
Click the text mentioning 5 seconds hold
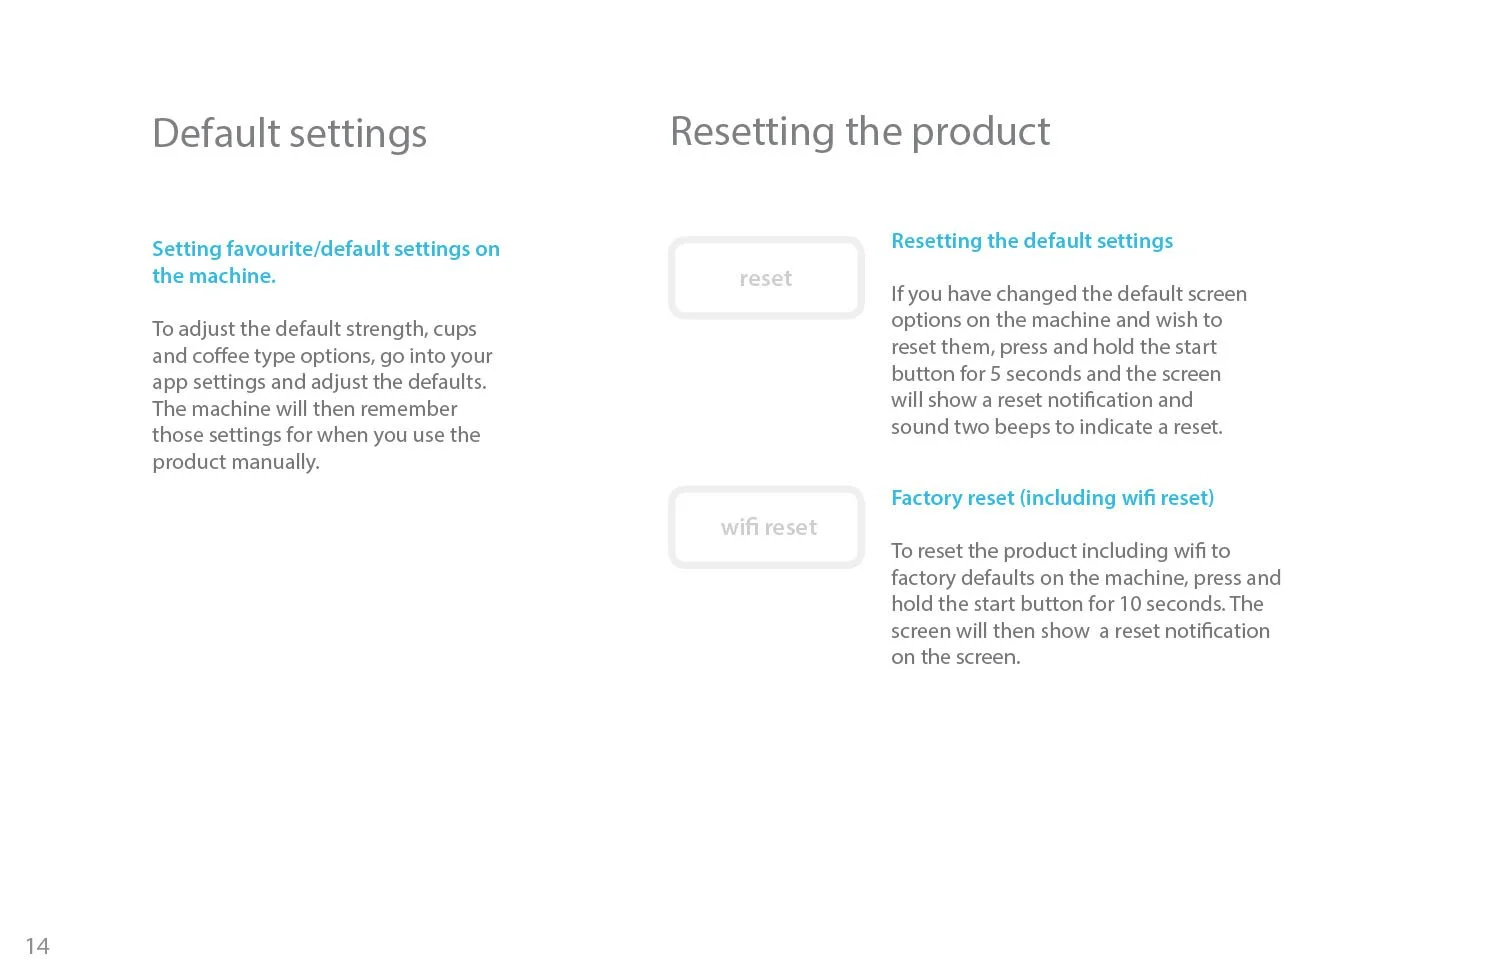[1056, 374]
